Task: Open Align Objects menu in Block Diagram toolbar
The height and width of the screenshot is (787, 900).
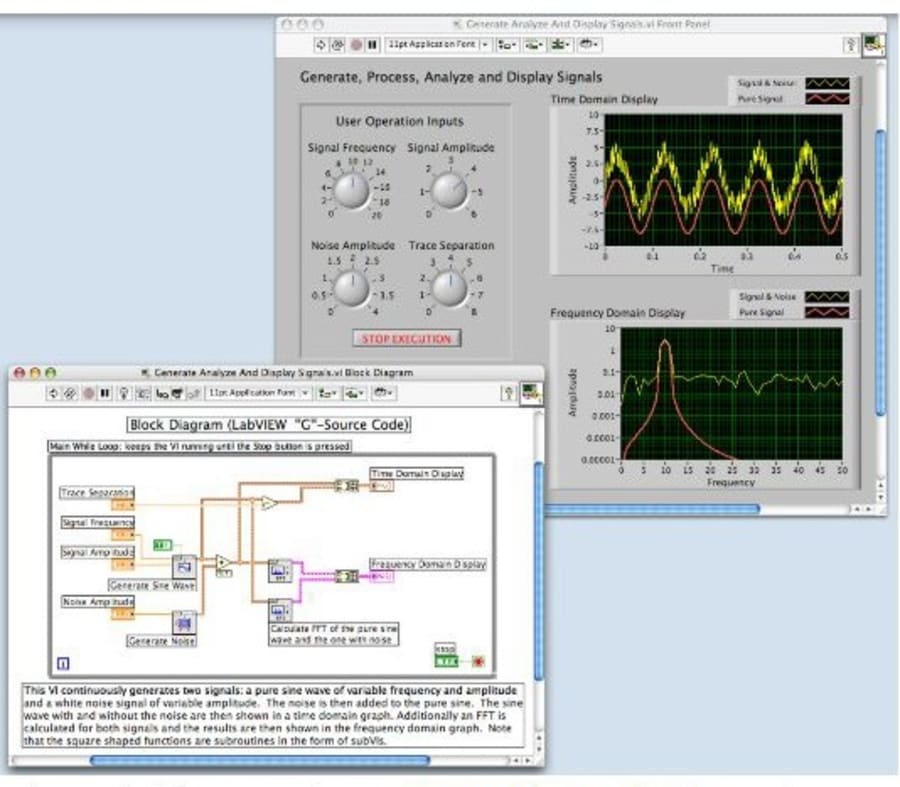Action: pos(328,393)
